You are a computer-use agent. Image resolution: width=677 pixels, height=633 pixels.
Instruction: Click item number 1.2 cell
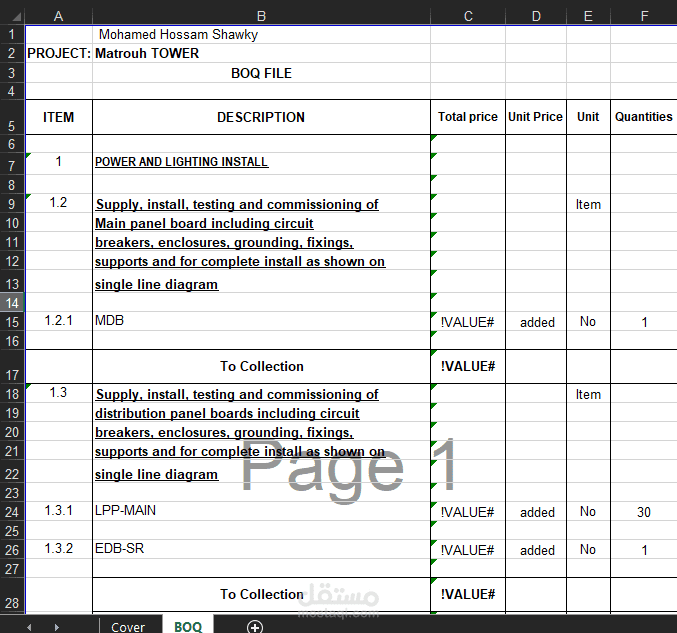tap(59, 203)
